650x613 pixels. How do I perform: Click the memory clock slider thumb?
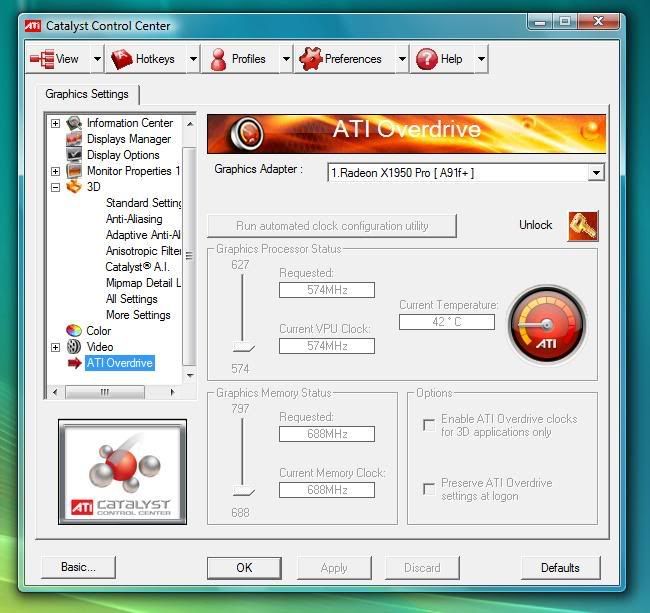(x=243, y=491)
